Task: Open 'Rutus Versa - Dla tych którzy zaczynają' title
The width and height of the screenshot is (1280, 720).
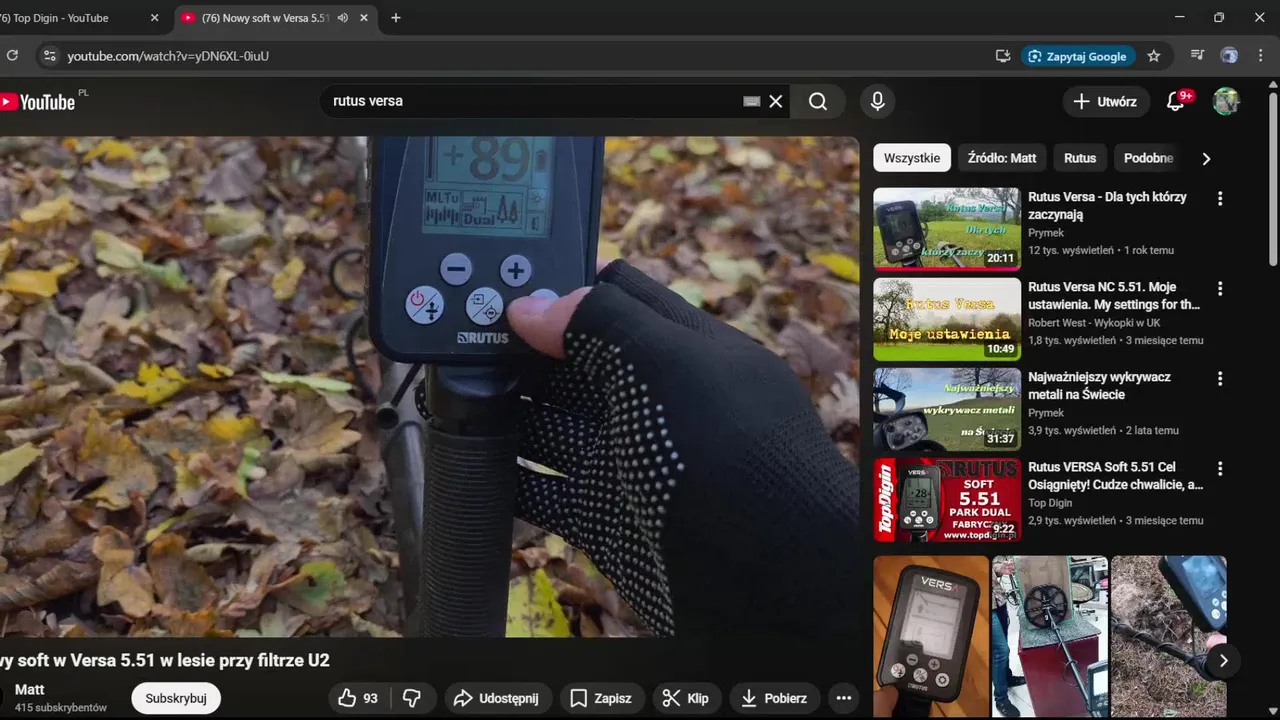Action: click(1107, 206)
